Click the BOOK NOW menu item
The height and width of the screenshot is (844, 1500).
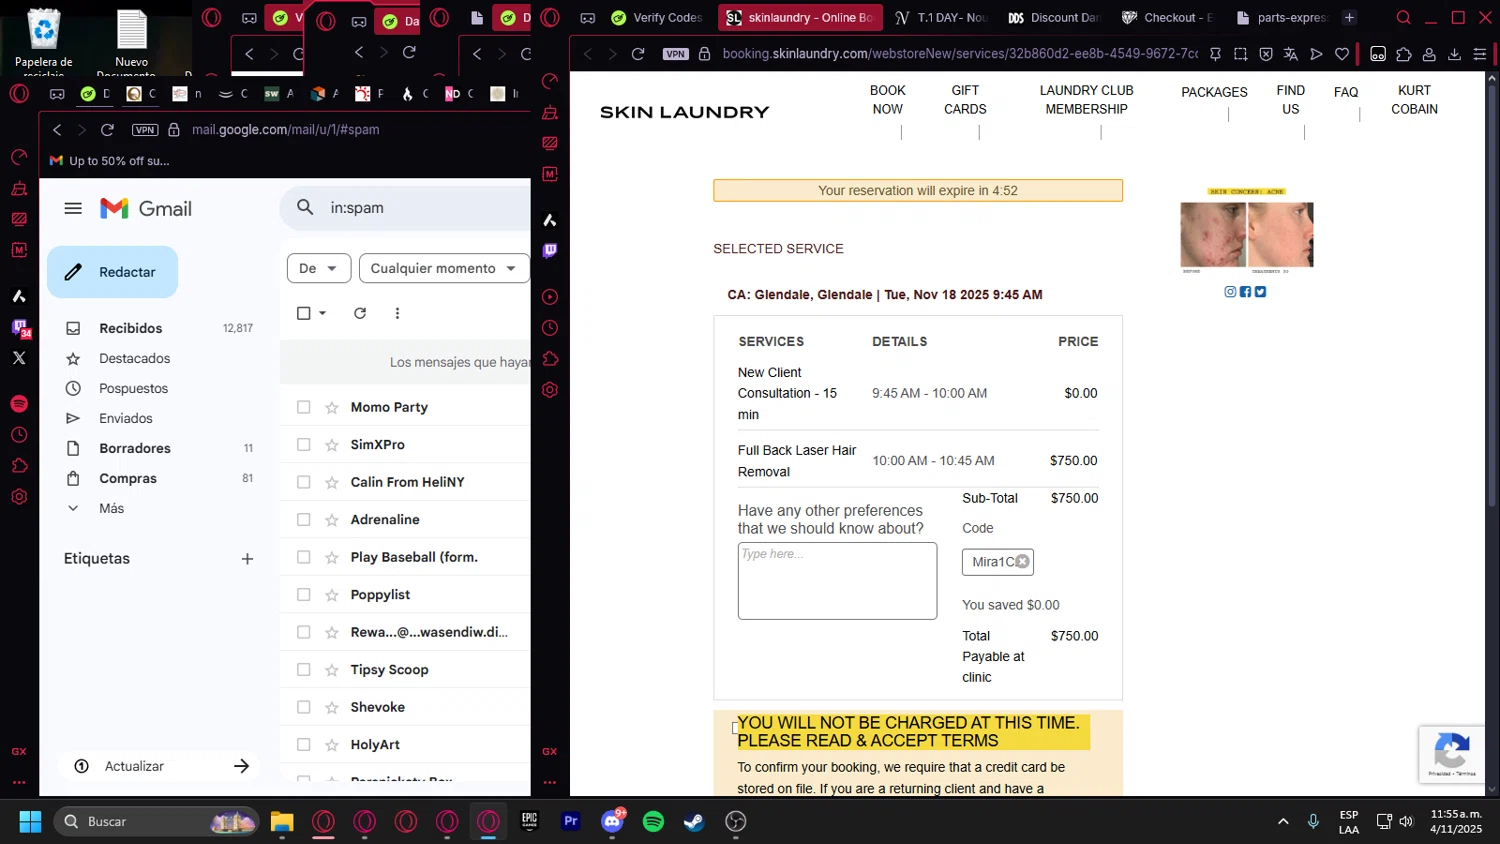pyautogui.click(x=887, y=100)
